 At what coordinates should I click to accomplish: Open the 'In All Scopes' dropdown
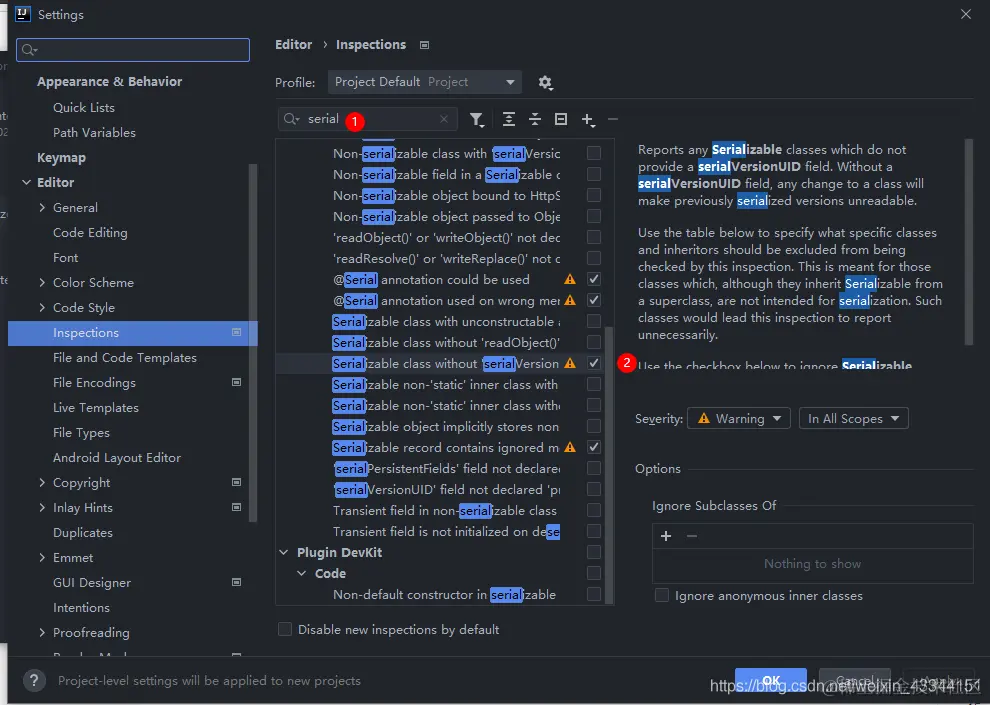[854, 418]
